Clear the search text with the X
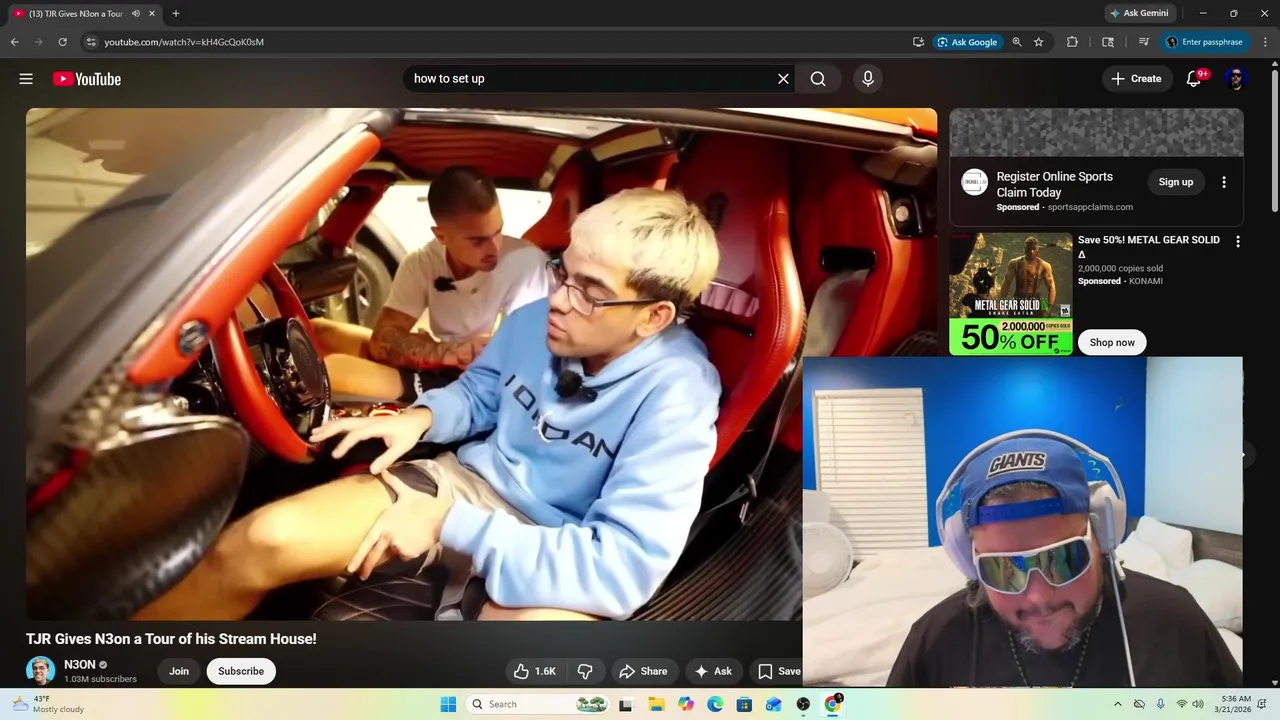Viewport: 1280px width, 720px height. point(783,79)
